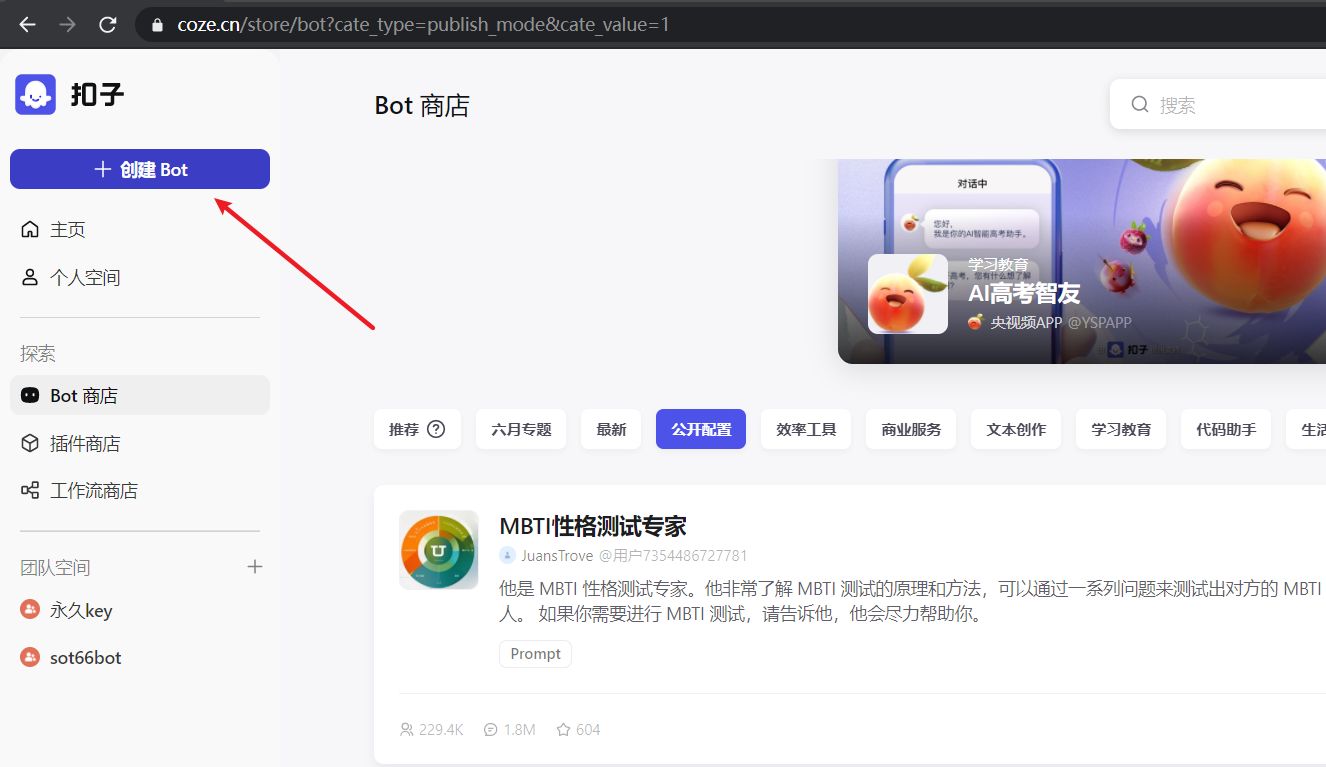
Task: Add a team space with plus icon
Action: (x=255, y=567)
